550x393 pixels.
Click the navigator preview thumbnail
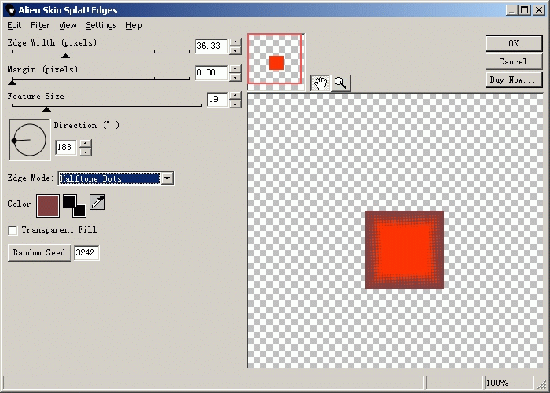coord(275,59)
